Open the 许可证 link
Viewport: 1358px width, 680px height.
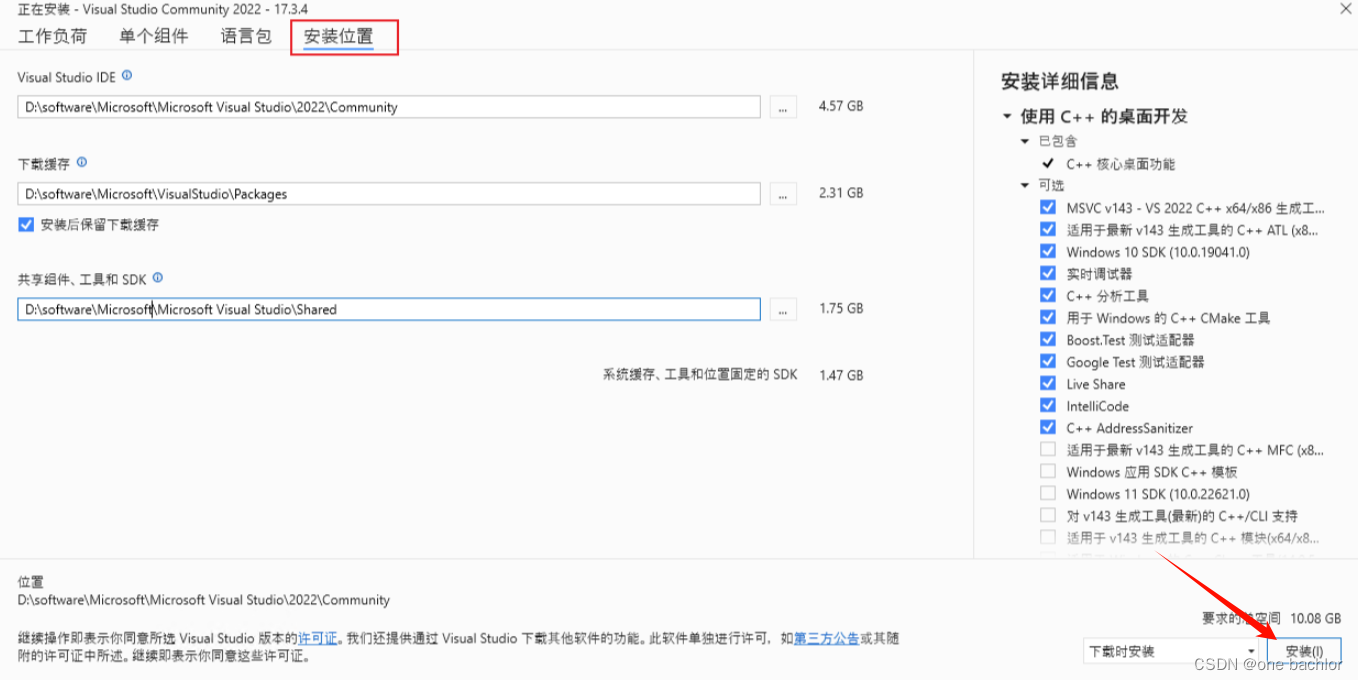click(x=318, y=638)
